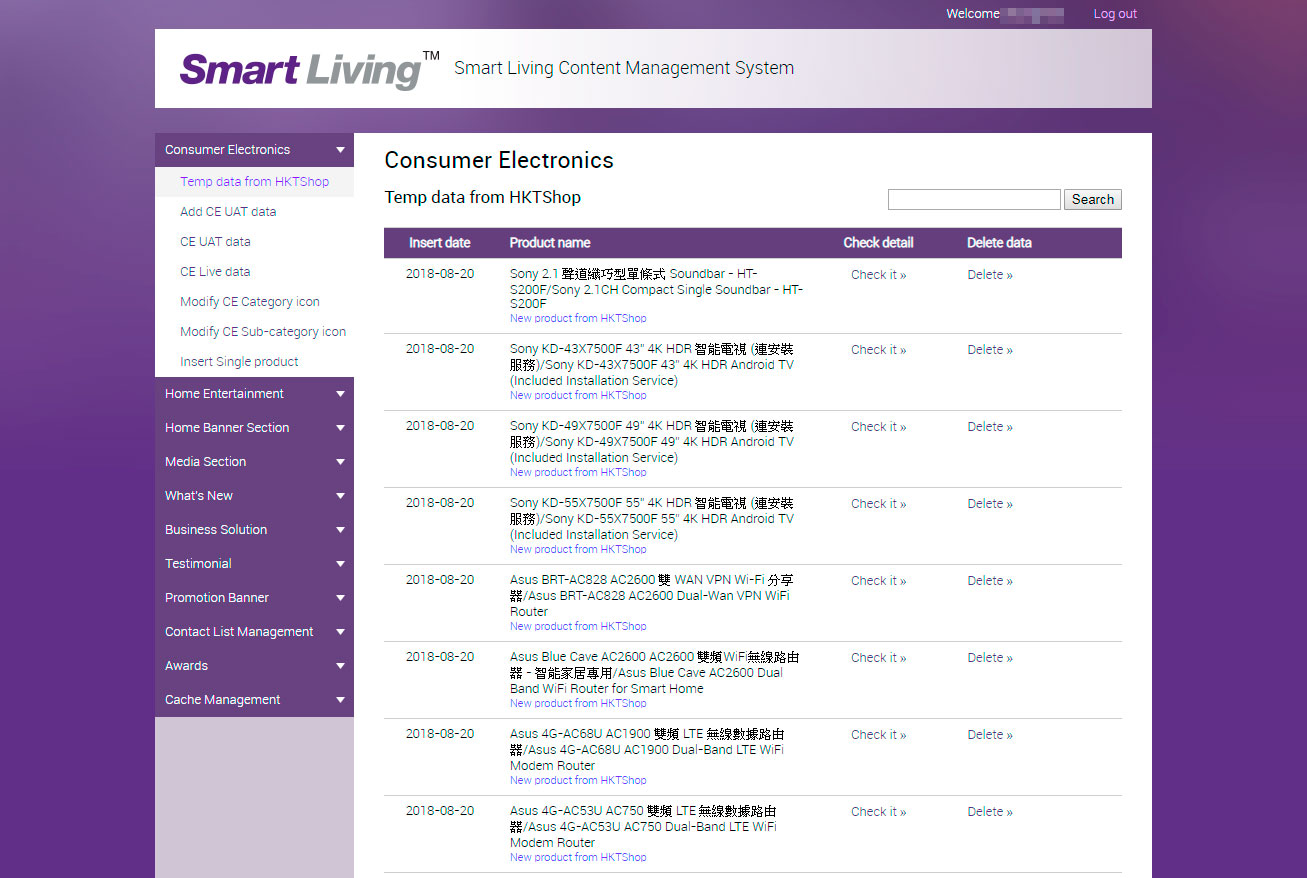The width and height of the screenshot is (1307, 878).
Task: Click Log out link
Action: pyautogui.click(x=1115, y=14)
